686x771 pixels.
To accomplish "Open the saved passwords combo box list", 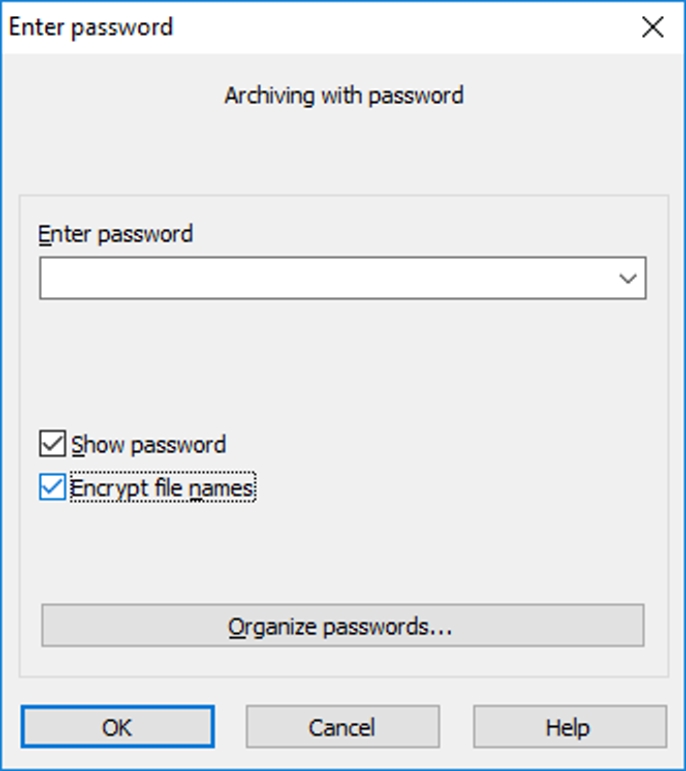I will click(x=628, y=278).
